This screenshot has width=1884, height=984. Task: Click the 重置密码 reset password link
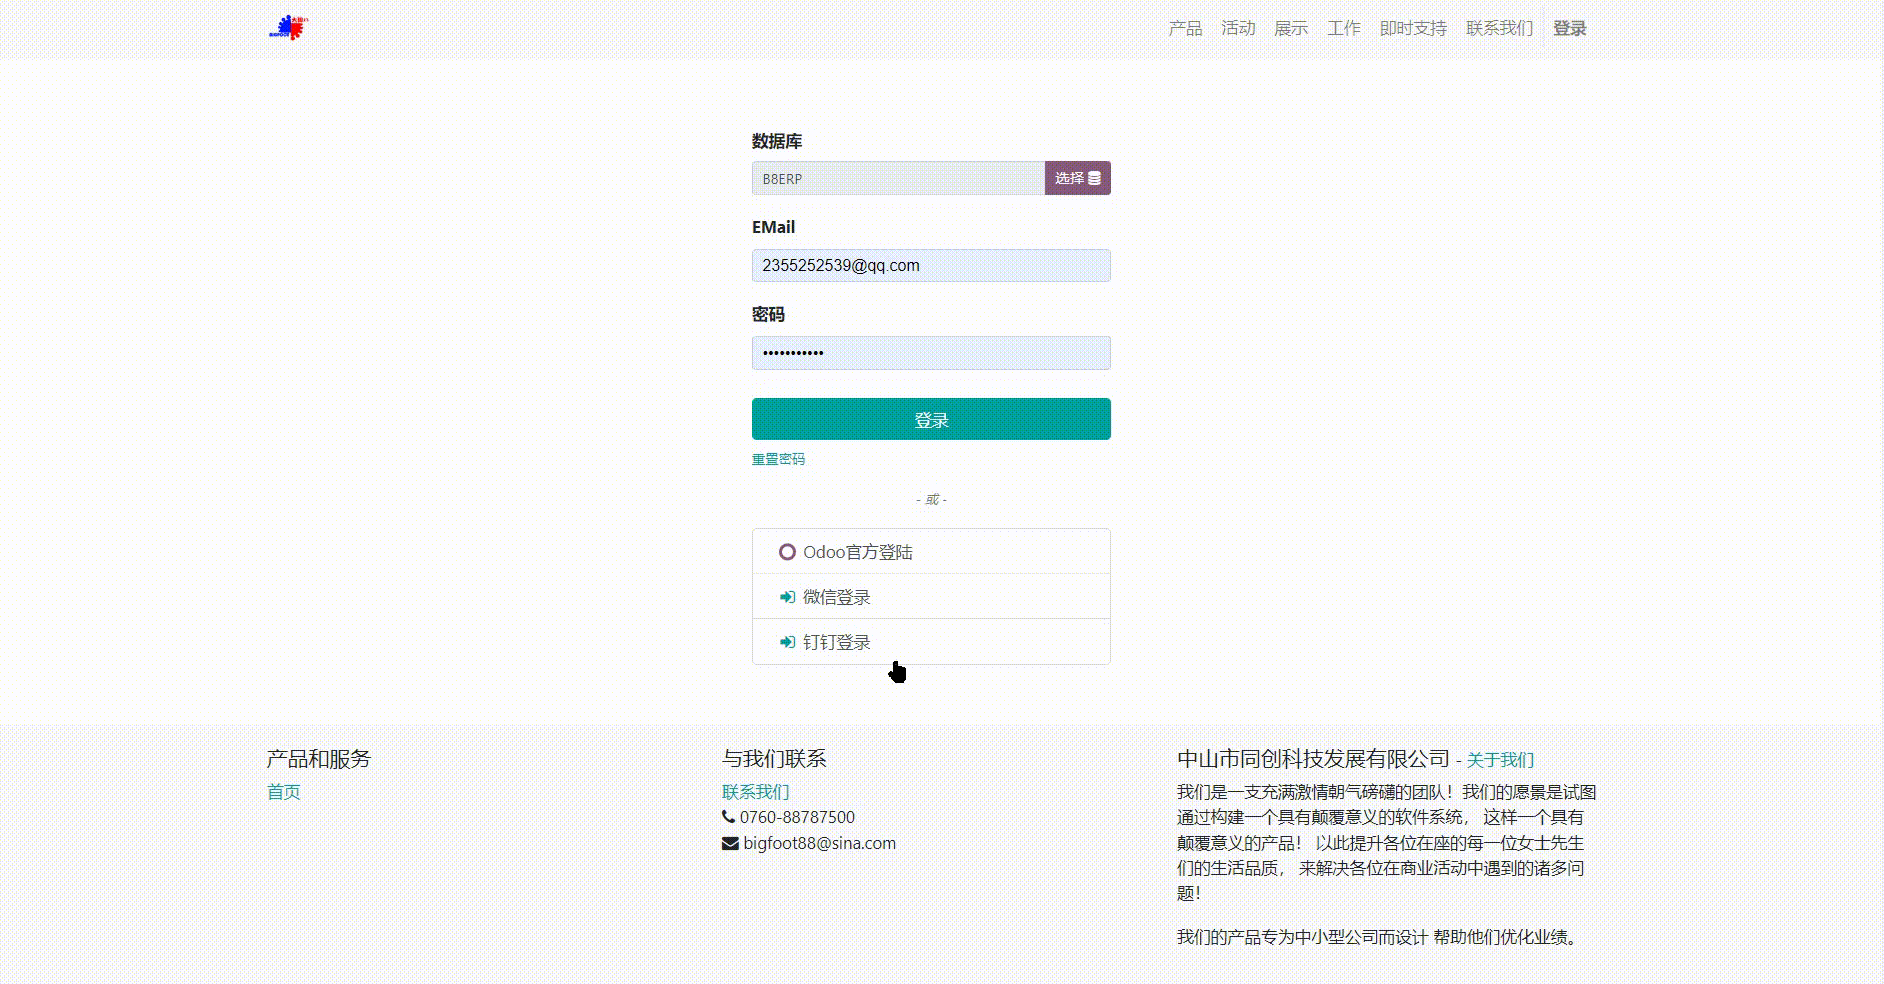tap(778, 459)
